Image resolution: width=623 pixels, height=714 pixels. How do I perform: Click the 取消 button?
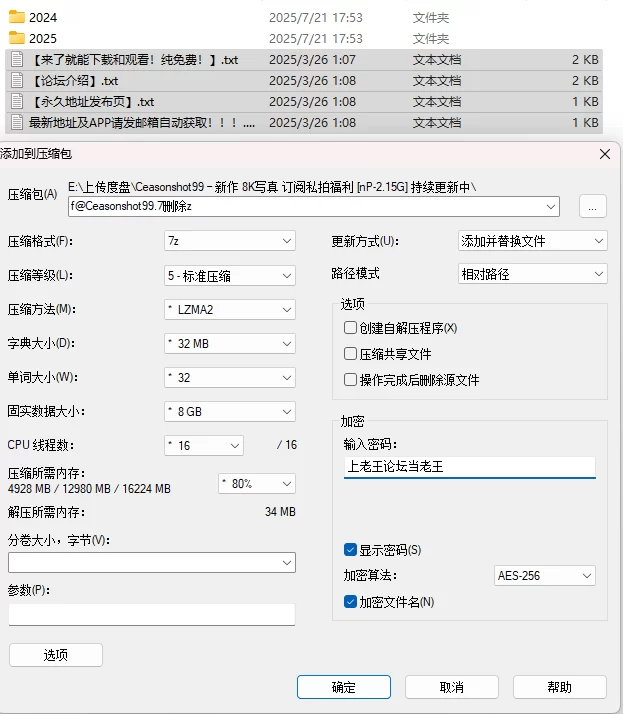[452, 687]
